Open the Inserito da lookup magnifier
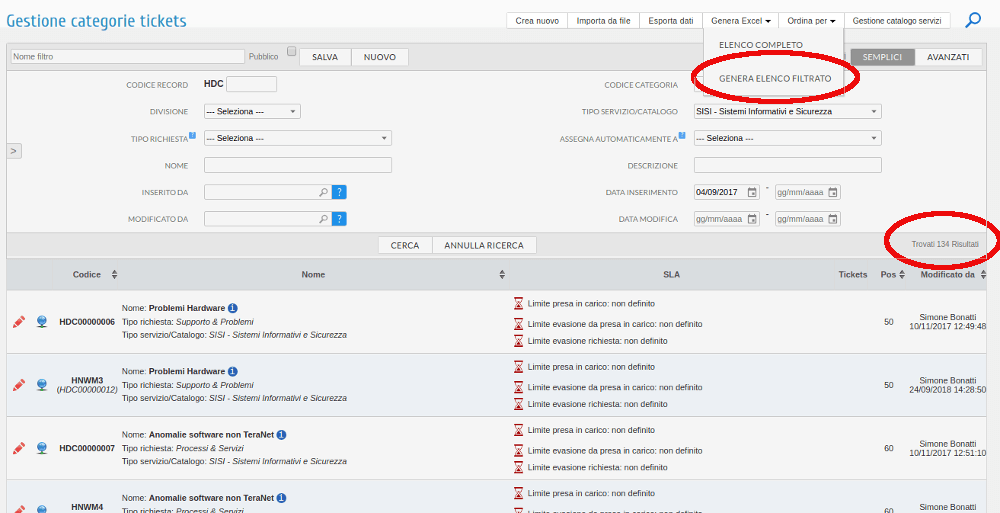The height and width of the screenshot is (513, 1000). pos(323,192)
